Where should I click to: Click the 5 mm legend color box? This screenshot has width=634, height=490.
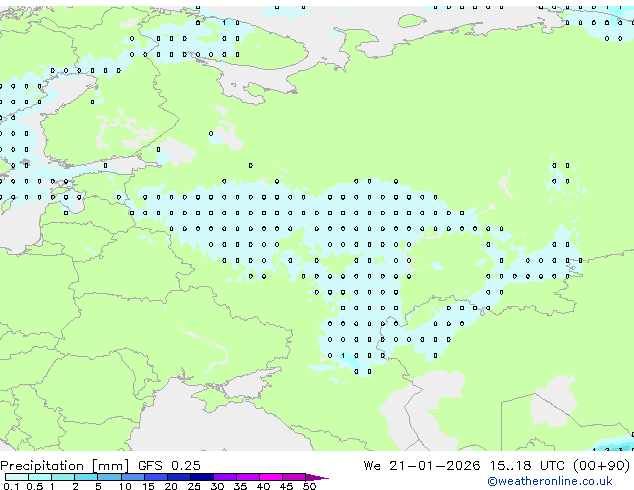(x=110, y=477)
